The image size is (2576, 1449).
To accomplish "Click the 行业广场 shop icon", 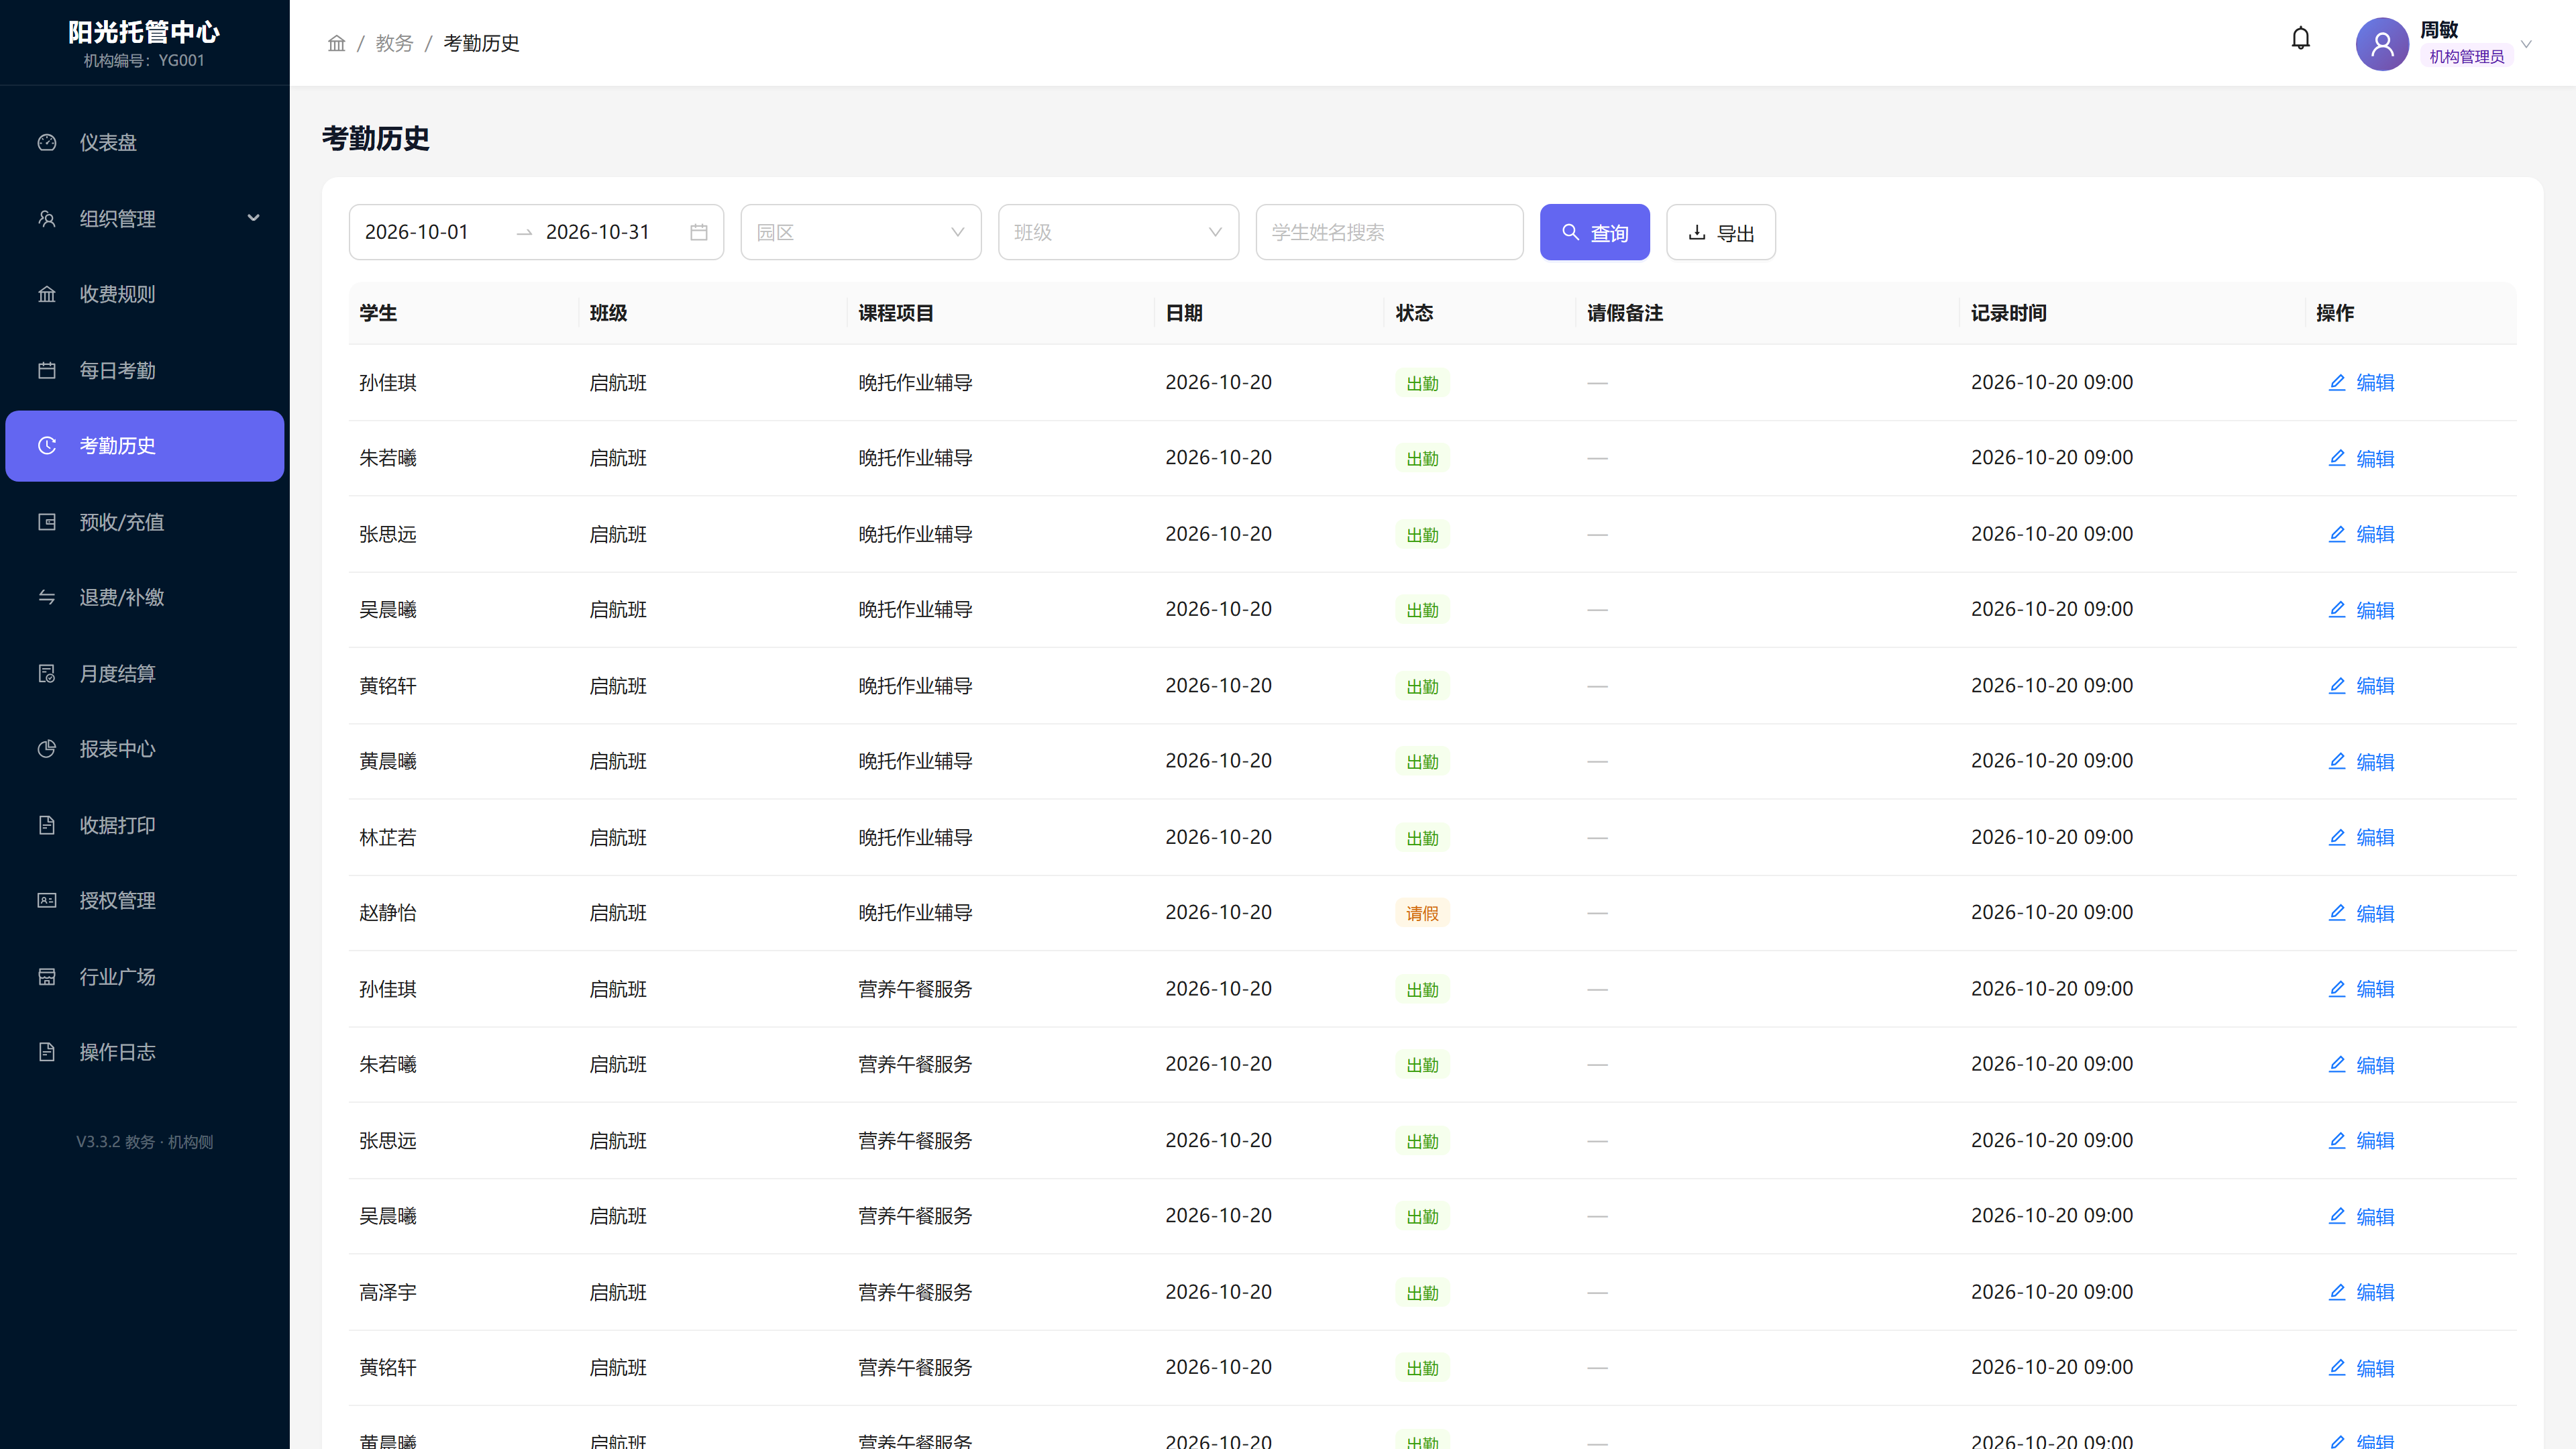I will 47,976.
